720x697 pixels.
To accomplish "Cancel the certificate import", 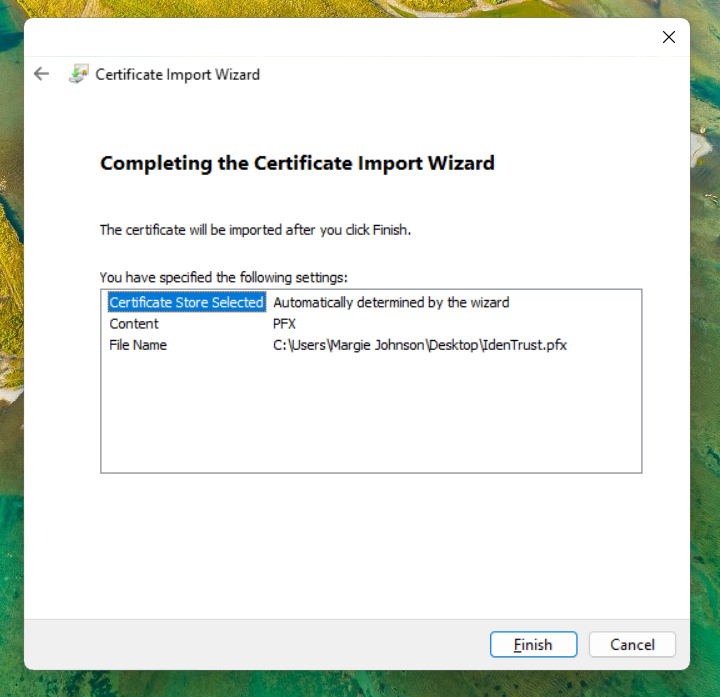I will click(632, 645).
